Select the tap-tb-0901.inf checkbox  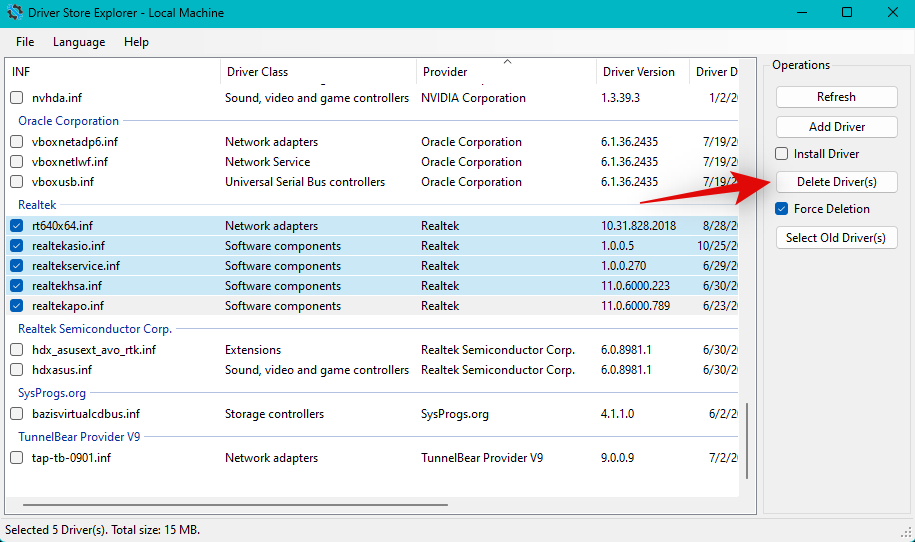[16, 458]
